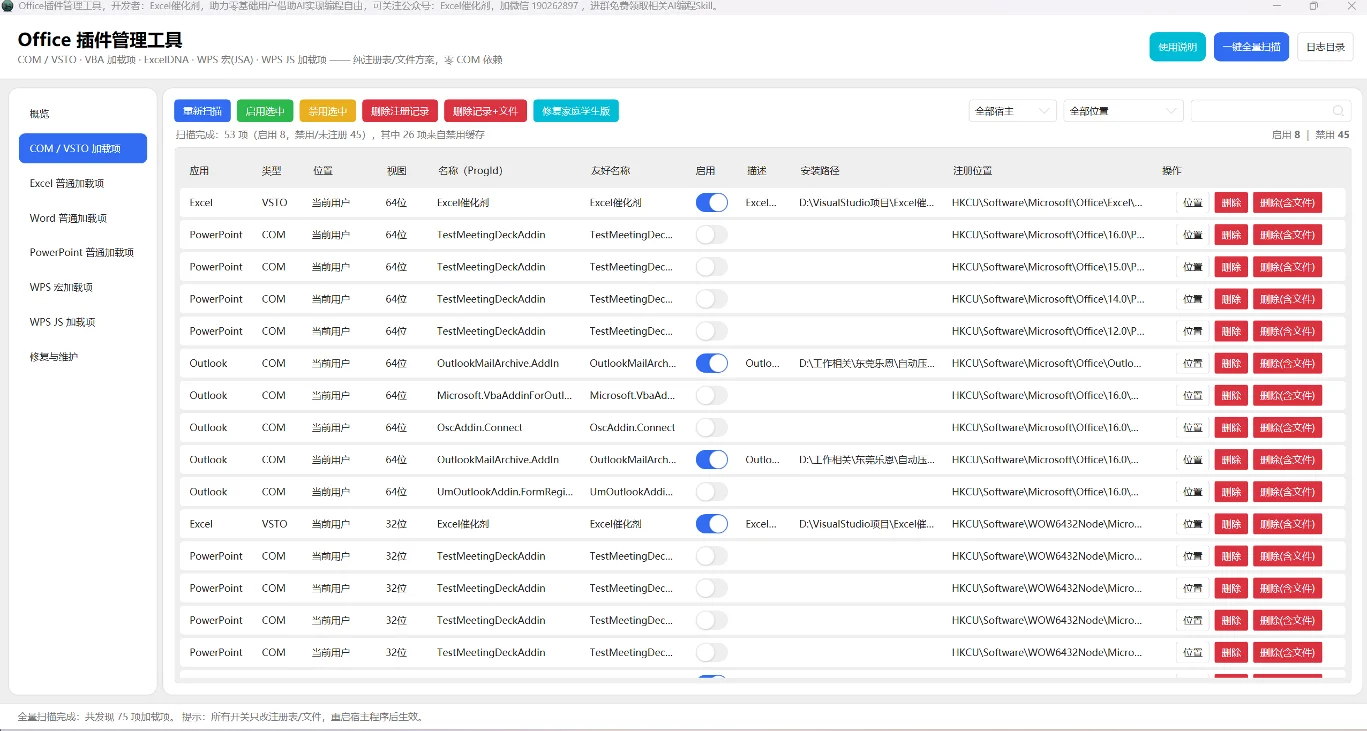Go to Word 普通加载项 sidebar section
1367x731 pixels.
tap(83, 218)
